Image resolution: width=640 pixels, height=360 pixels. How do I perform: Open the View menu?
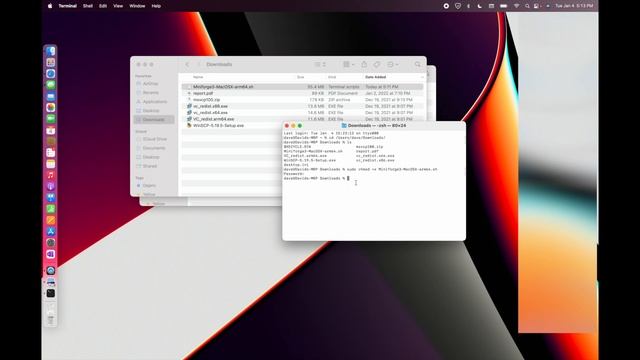click(x=118, y=6)
